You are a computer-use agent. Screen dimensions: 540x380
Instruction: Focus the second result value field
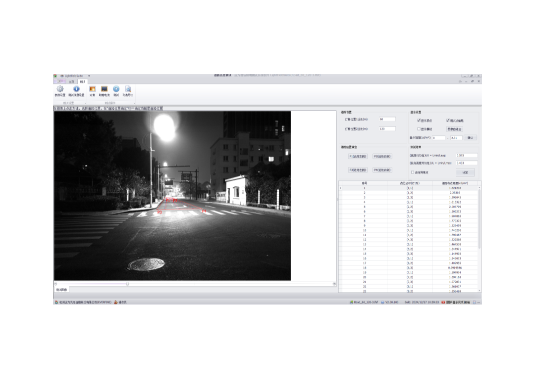coord(467,163)
